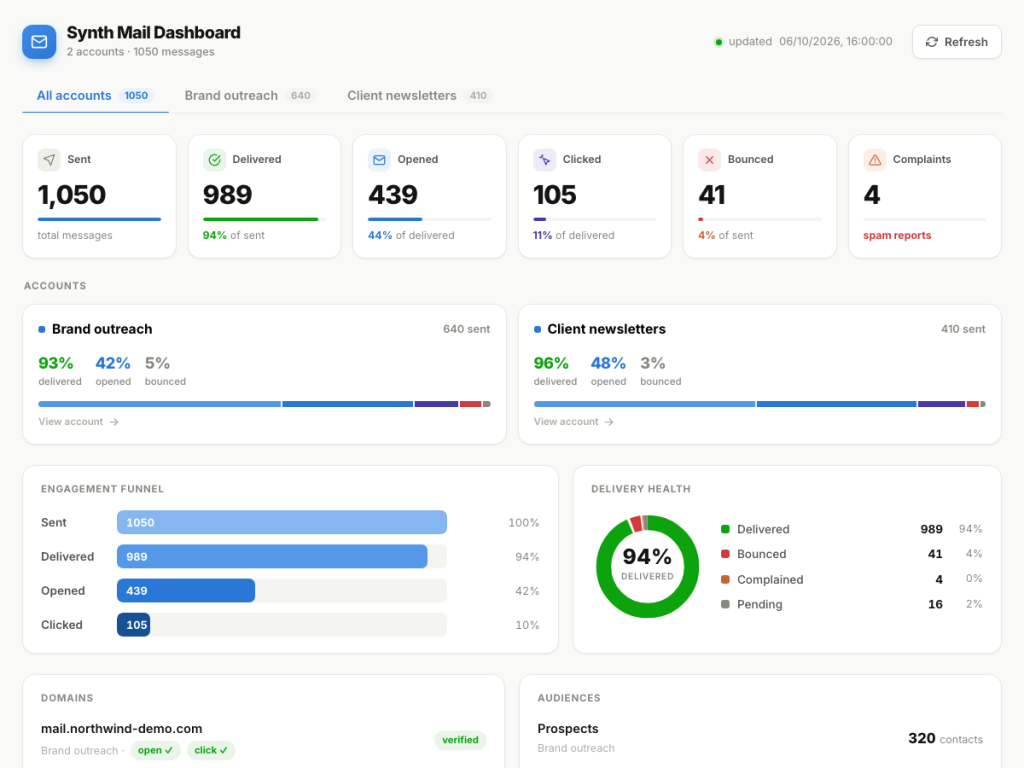Click the Clicked 105 funnel bar

[x=133, y=624]
